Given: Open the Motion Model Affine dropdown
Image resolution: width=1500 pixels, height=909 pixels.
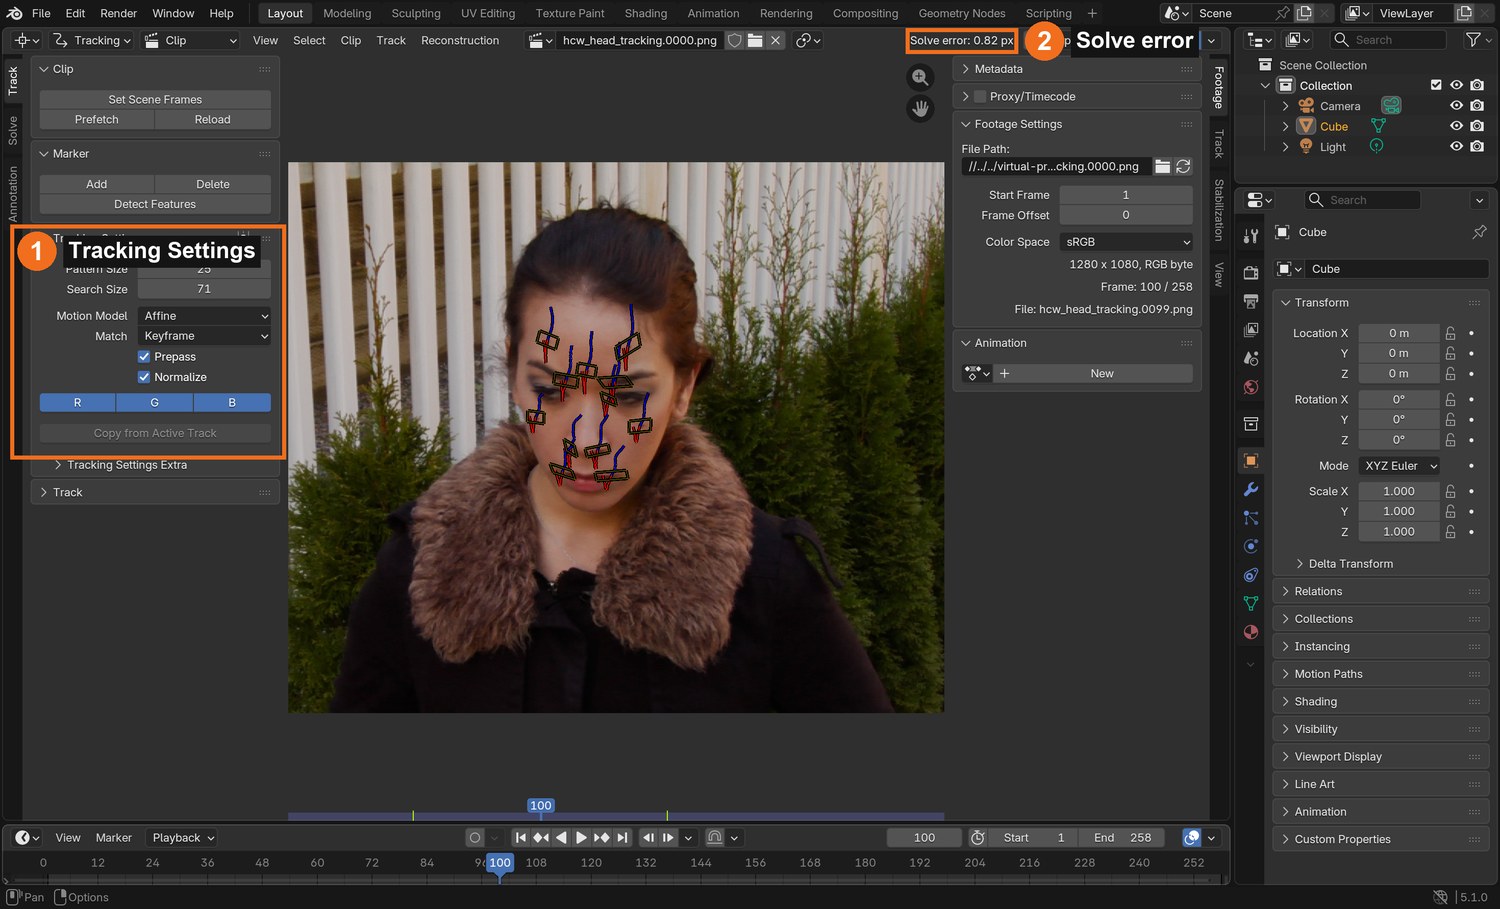Looking at the screenshot, I should [204, 316].
